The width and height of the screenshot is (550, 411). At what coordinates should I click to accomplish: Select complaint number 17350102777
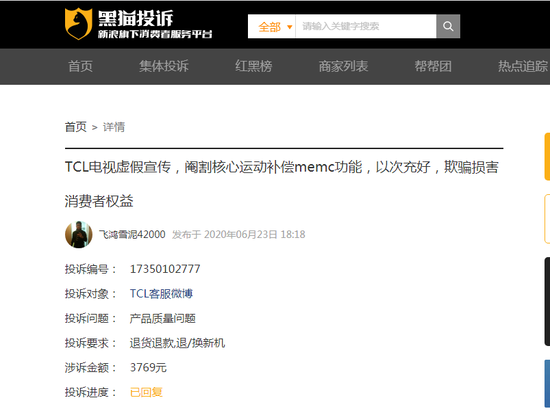(165, 269)
